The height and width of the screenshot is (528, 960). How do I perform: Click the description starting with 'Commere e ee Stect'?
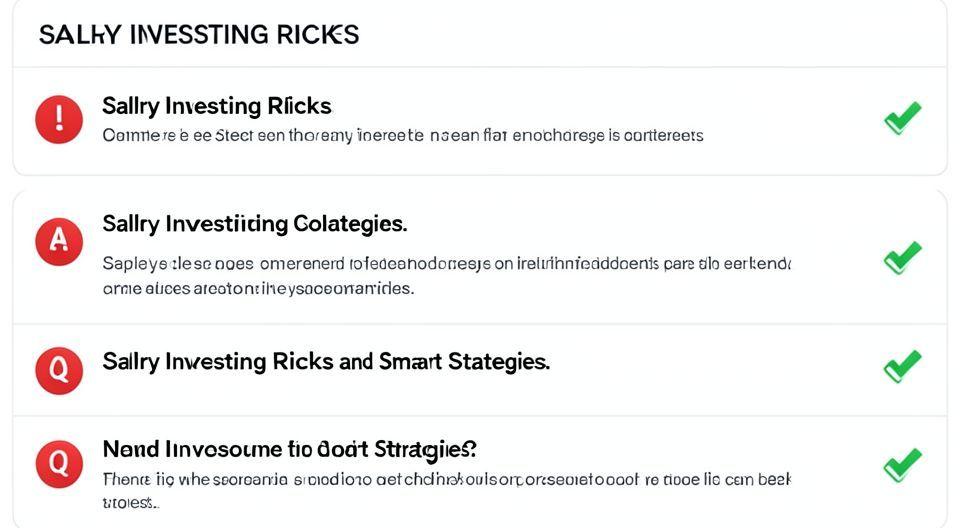click(402, 135)
